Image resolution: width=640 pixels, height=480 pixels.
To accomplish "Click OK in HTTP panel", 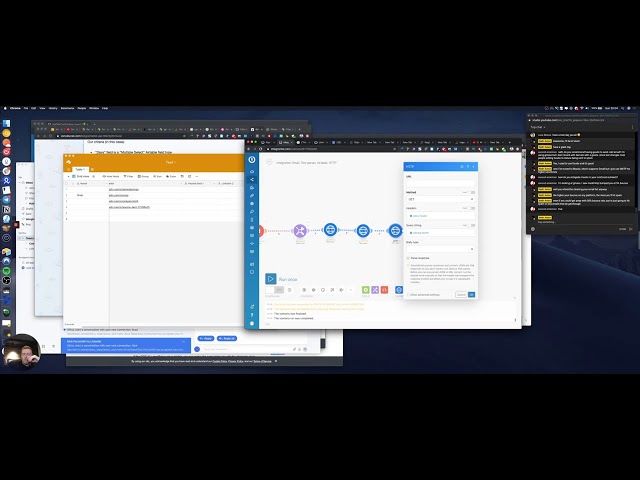I will point(471,294).
